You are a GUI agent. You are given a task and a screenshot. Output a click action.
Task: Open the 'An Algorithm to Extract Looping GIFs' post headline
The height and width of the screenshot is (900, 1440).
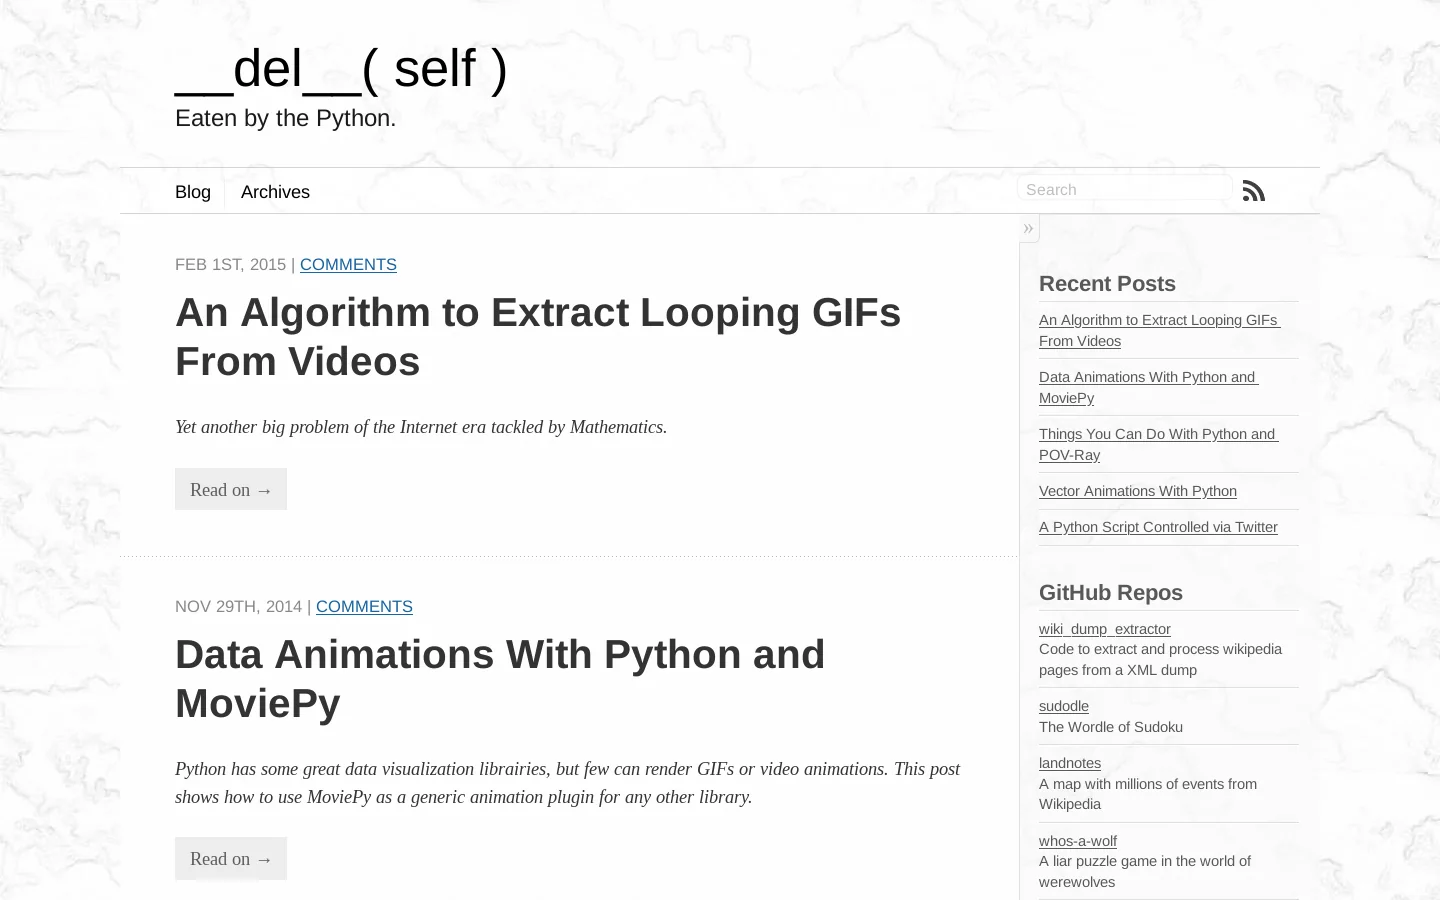538,337
